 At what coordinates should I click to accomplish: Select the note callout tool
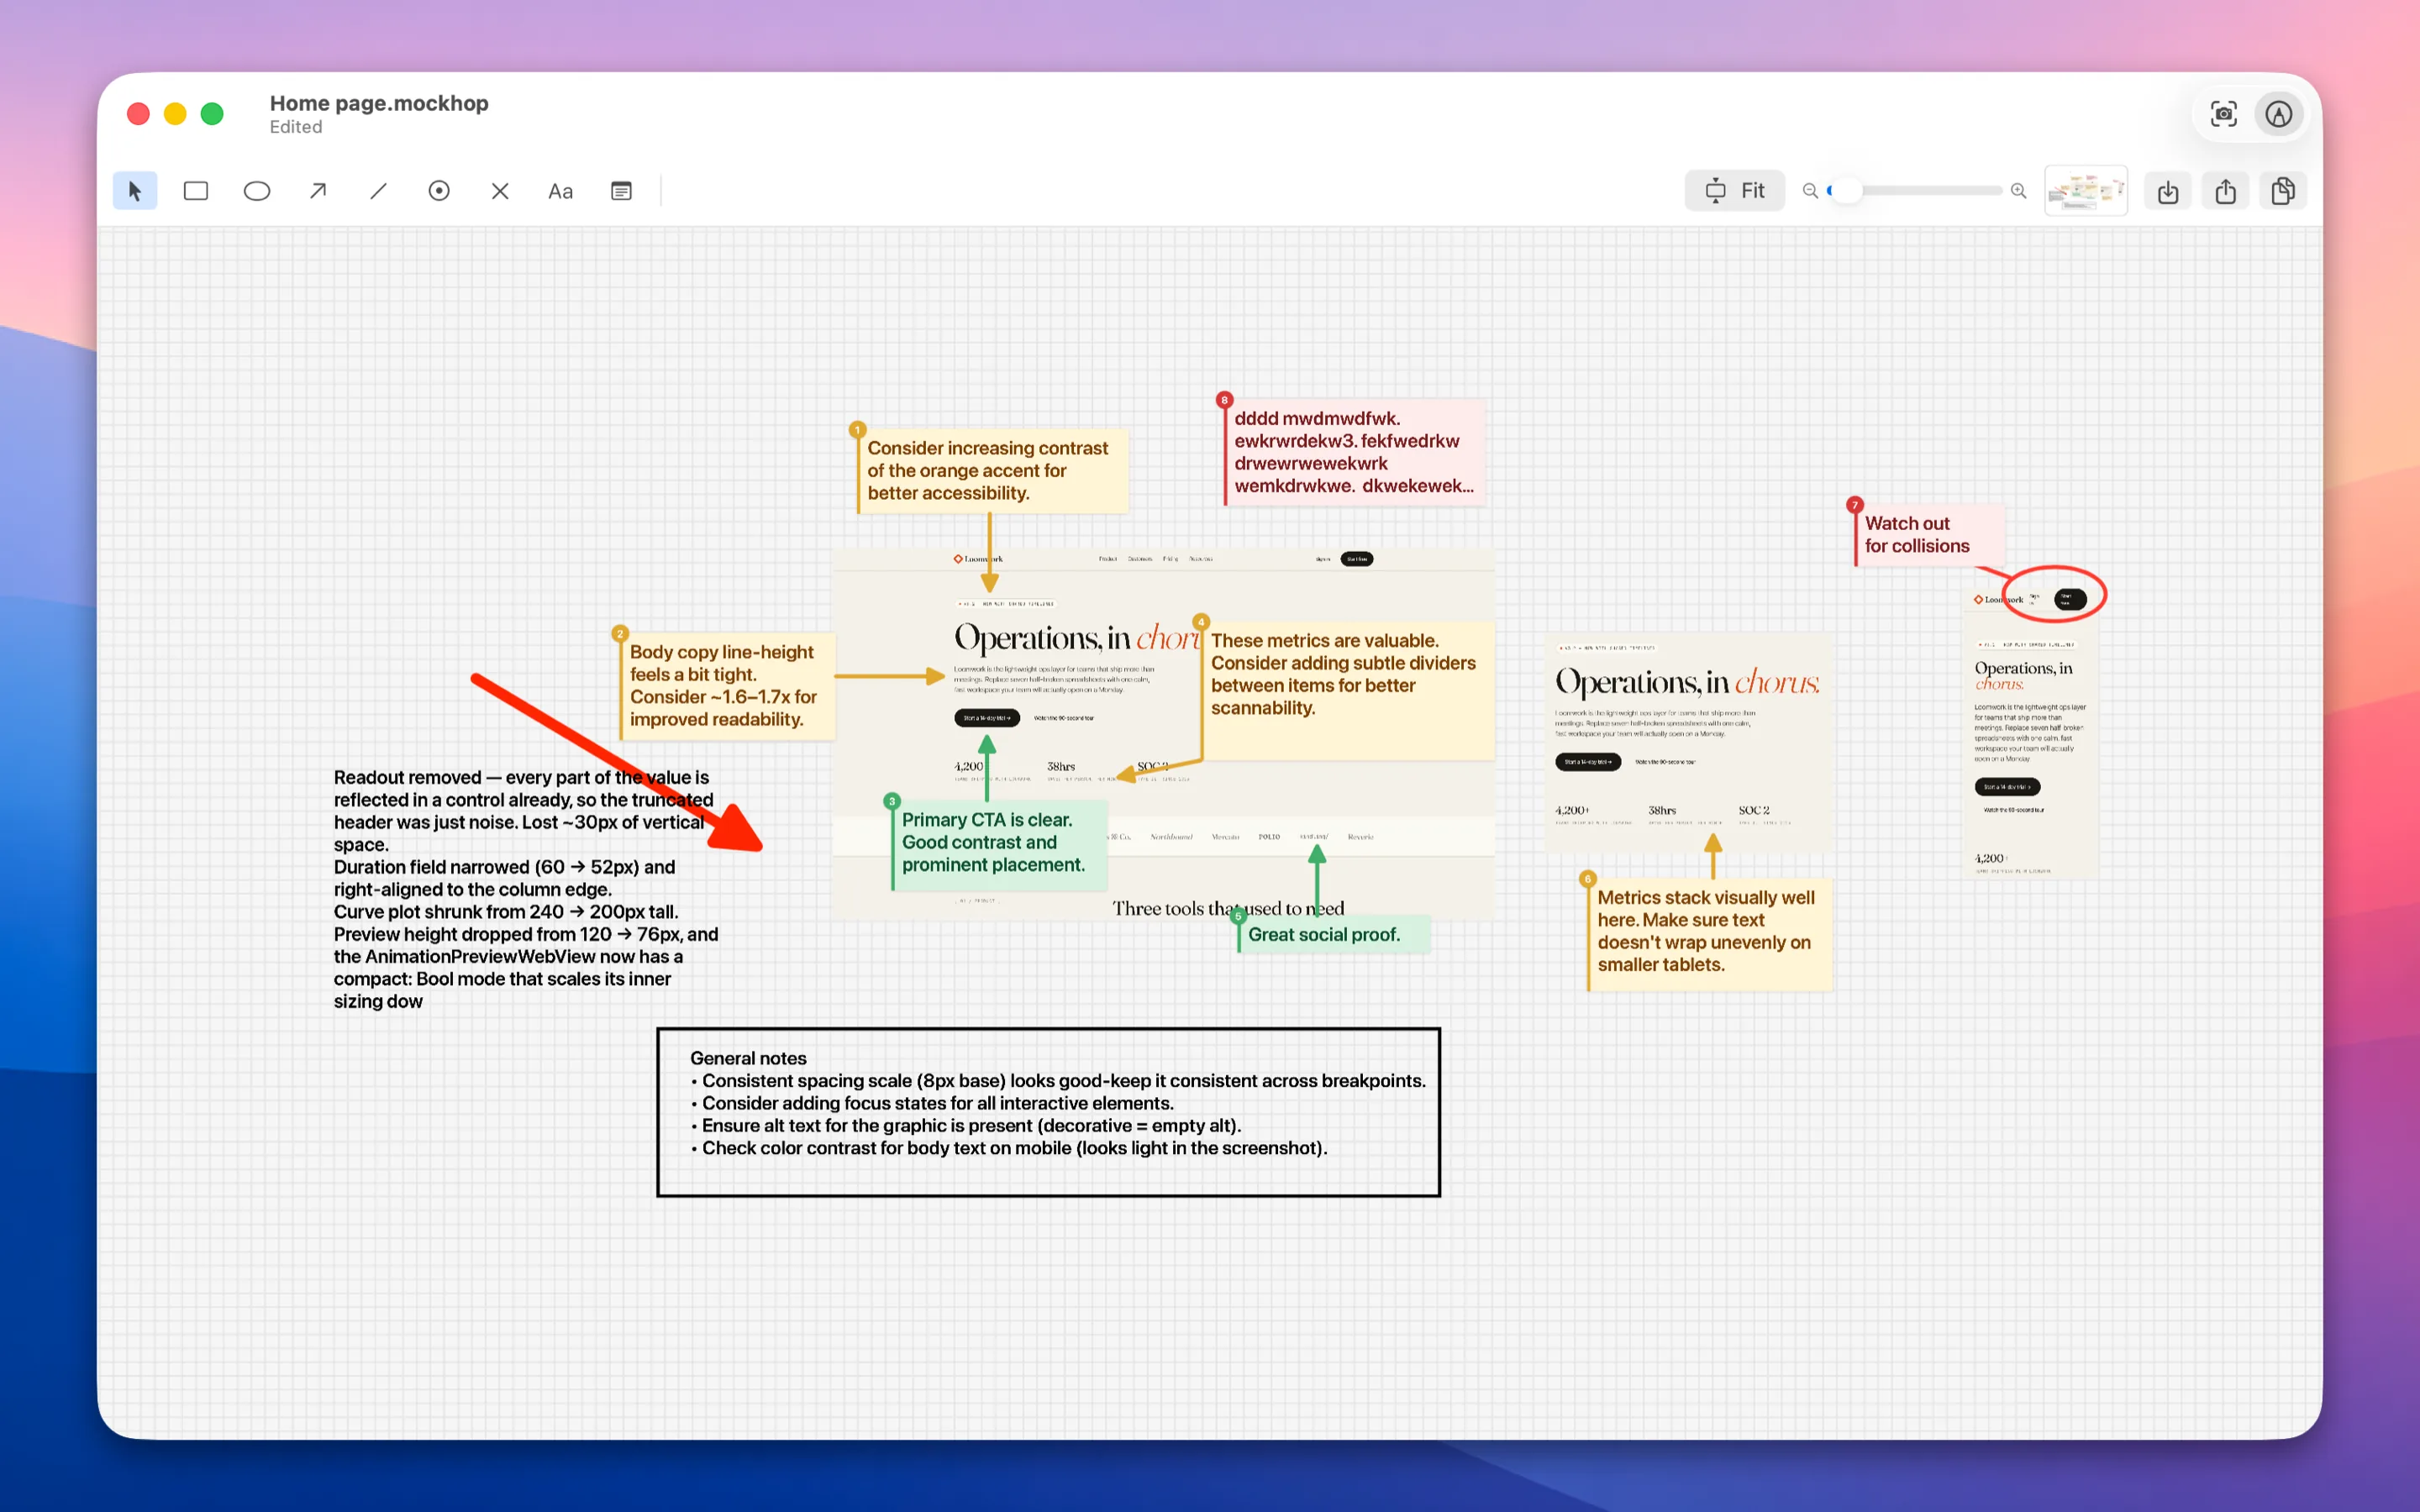621,190
